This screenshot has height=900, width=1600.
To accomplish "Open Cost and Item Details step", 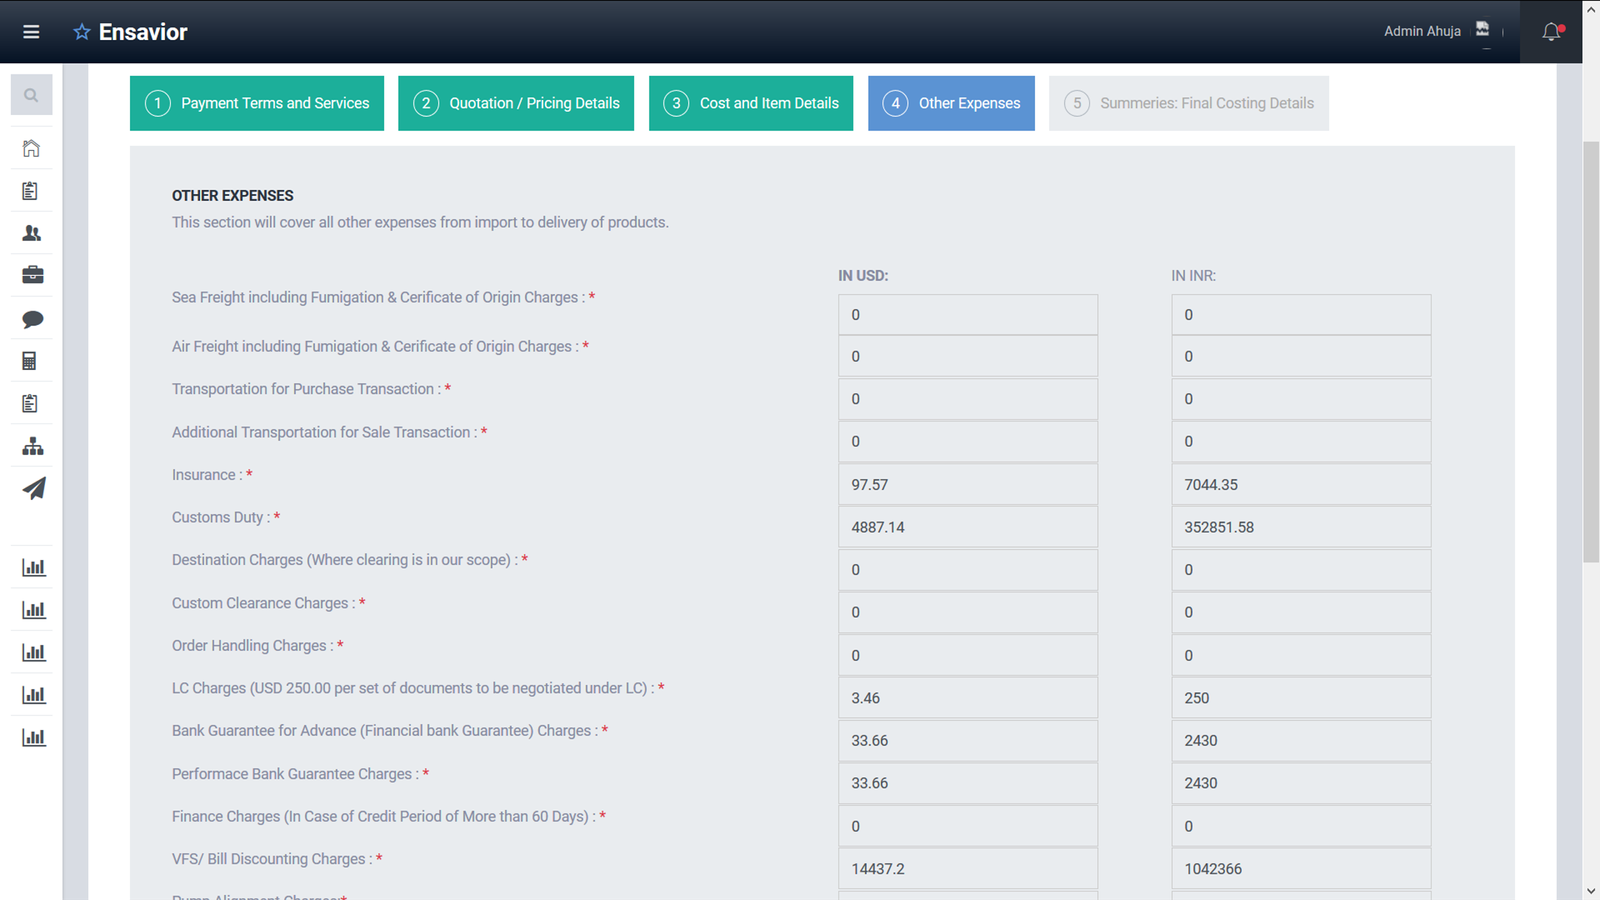I will pos(751,103).
